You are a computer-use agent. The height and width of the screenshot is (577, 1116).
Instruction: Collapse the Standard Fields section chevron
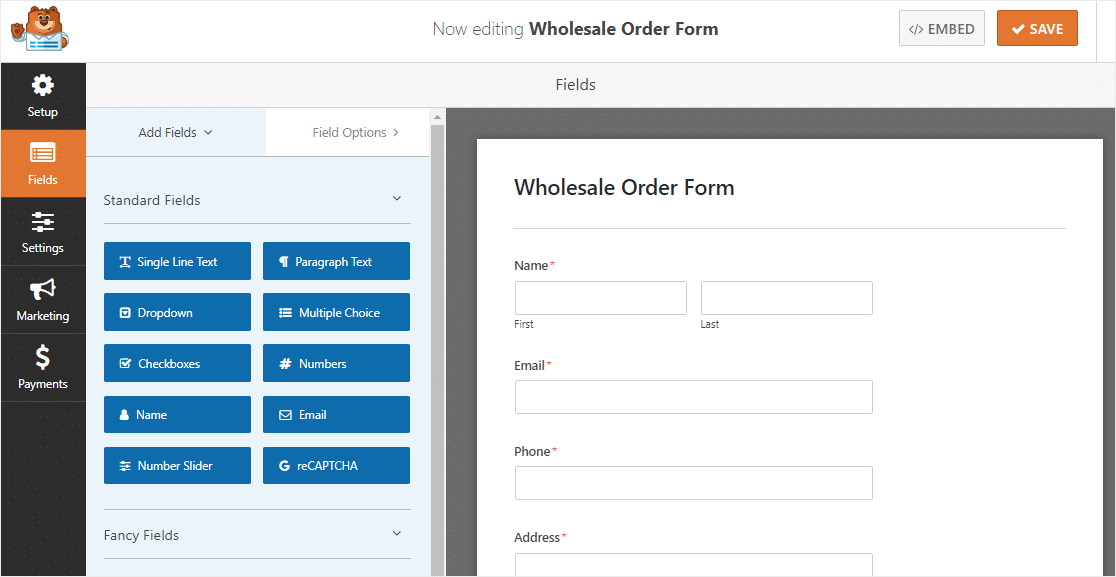(397, 199)
